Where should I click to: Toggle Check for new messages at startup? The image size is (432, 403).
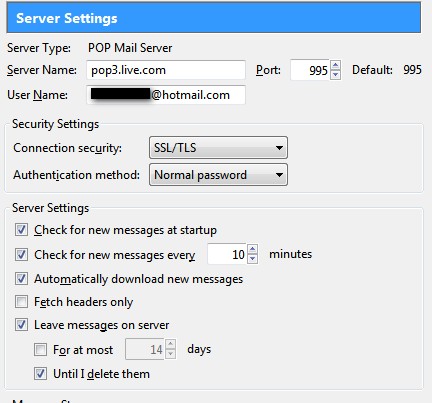point(21,230)
